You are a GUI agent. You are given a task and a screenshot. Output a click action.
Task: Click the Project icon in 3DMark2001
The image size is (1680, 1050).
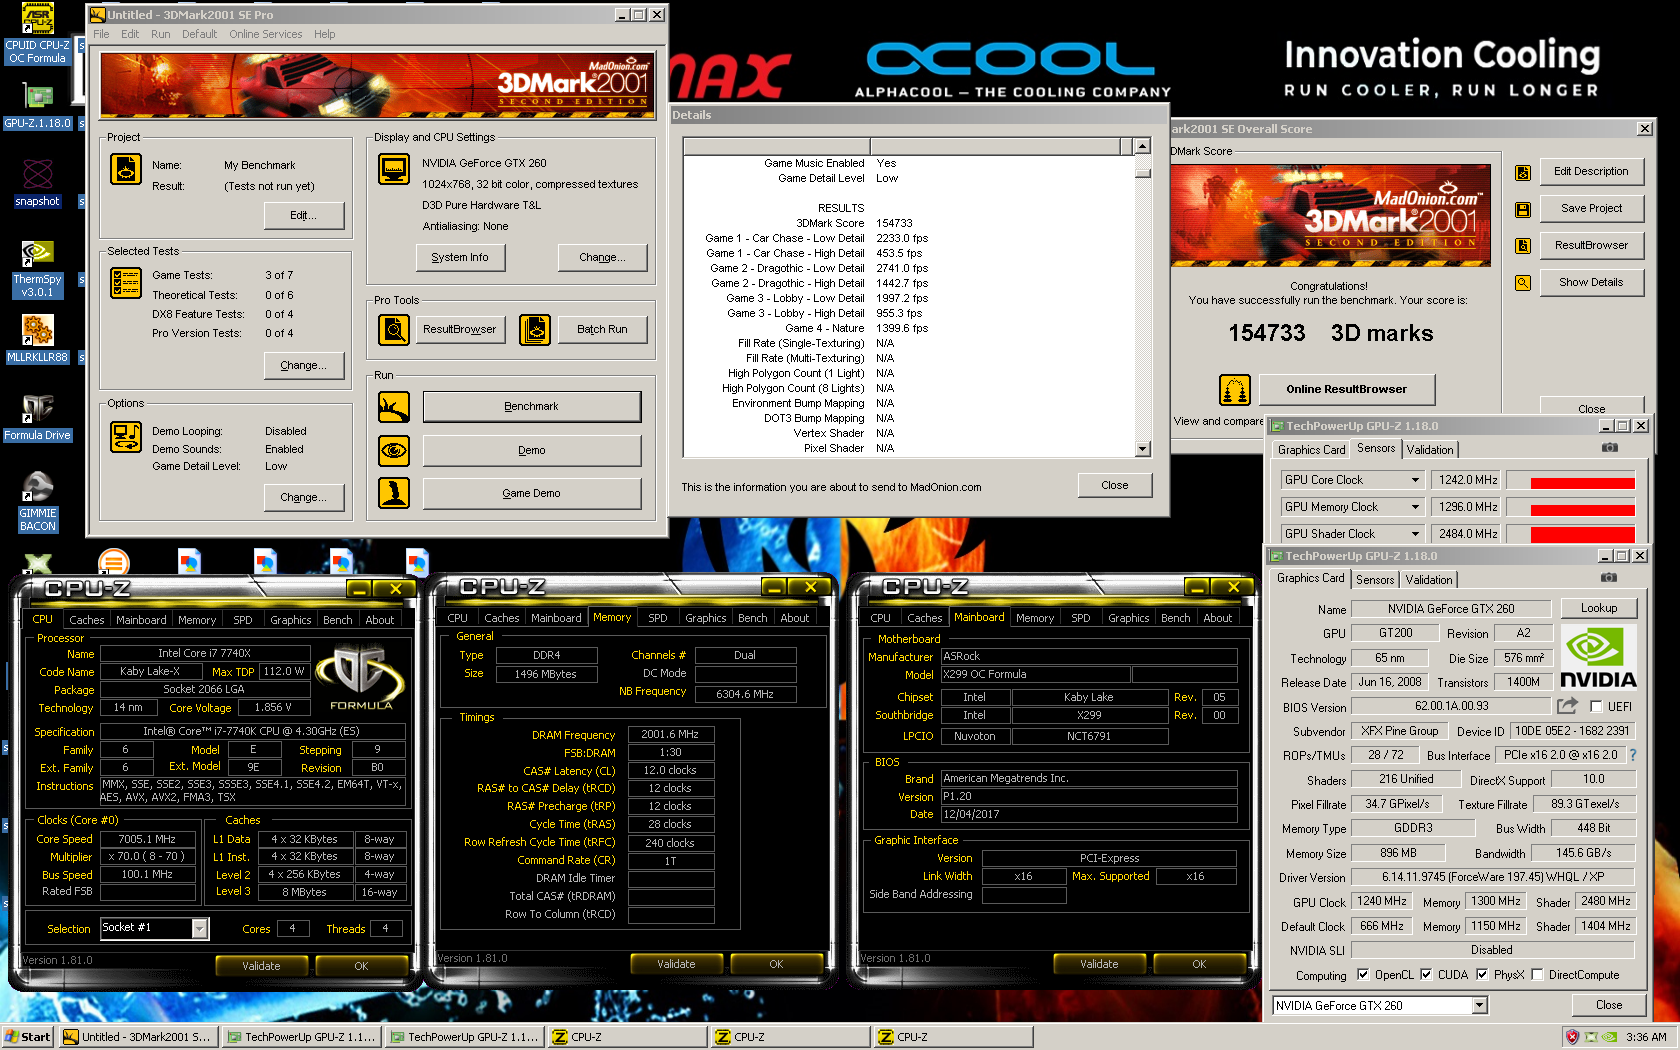tap(126, 169)
